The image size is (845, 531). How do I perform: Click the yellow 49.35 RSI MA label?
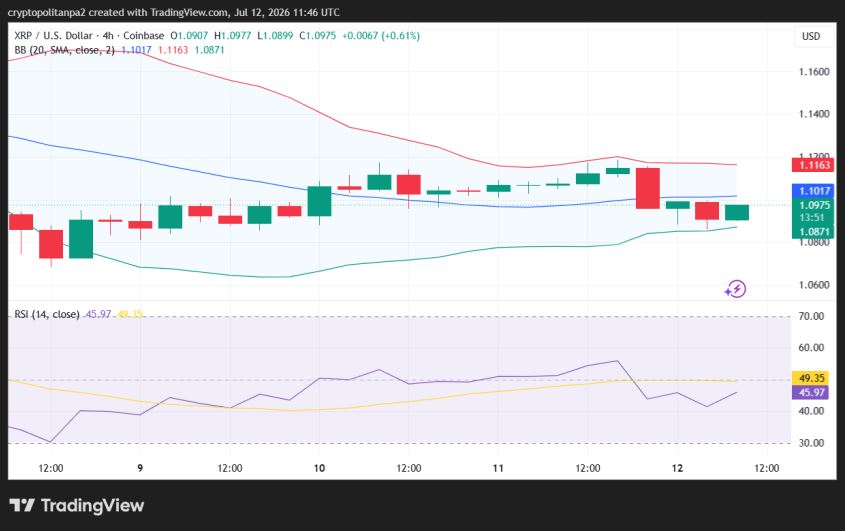pyautogui.click(x=810, y=378)
